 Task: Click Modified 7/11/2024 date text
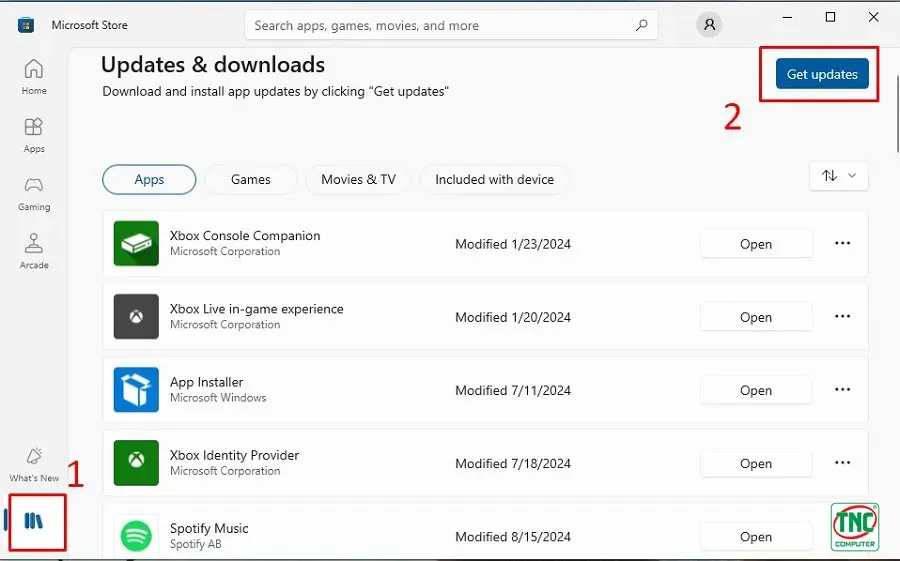(513, 390)
